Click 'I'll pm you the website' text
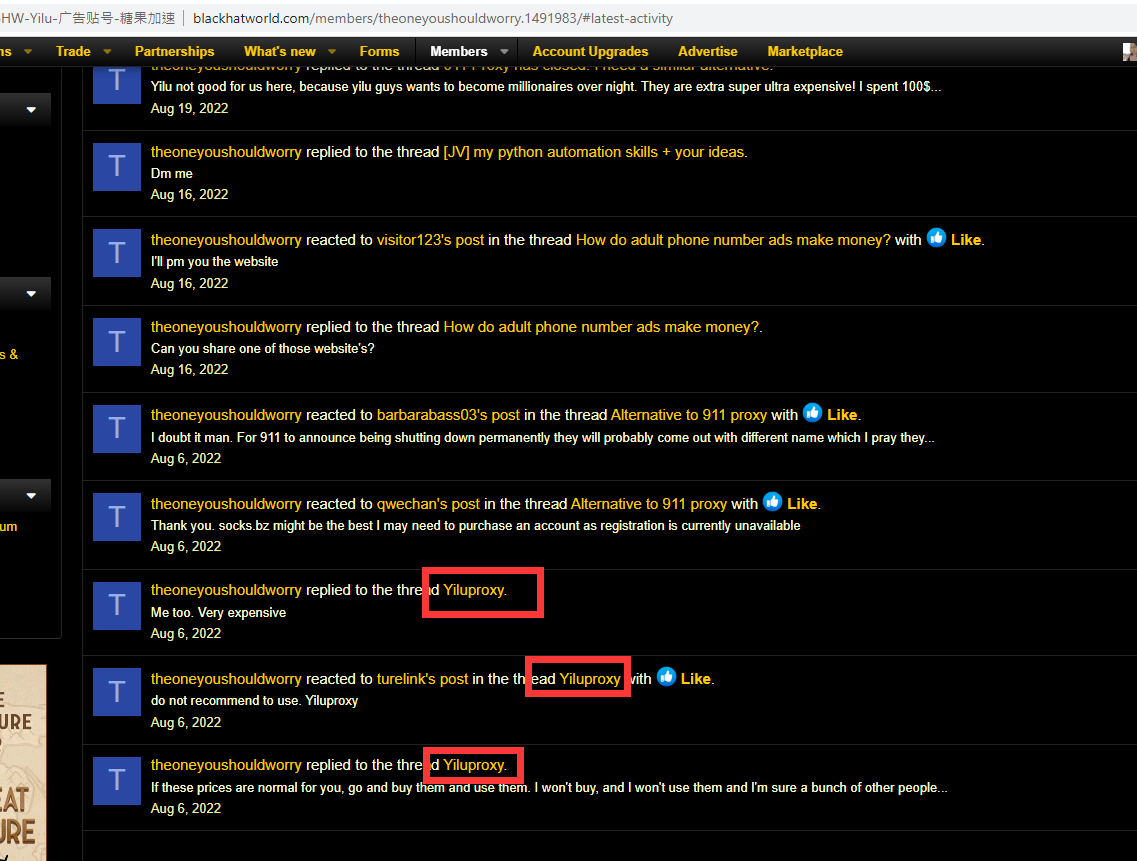This screenshot has width=1137, height=861. [x=215, y=261]
